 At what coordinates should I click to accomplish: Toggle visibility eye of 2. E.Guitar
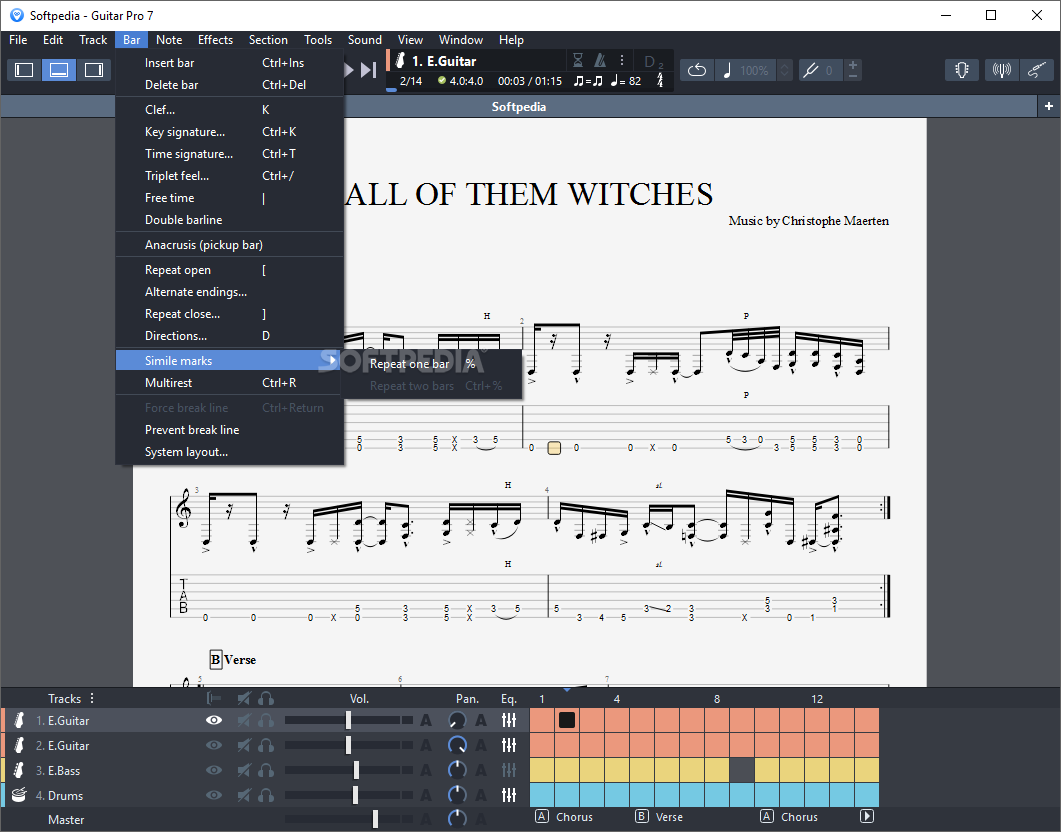click(x=214, y=745)
